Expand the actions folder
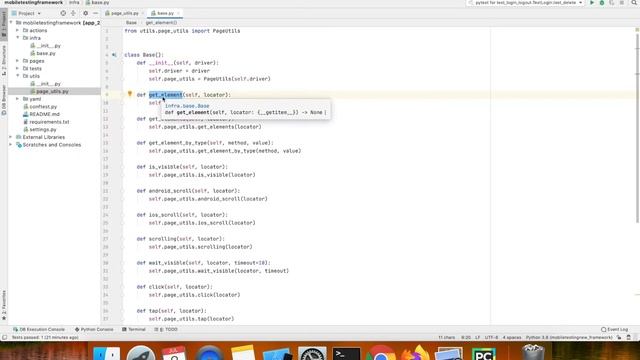The width and height of the screenshot is (640, 360). tap(18, 30)
